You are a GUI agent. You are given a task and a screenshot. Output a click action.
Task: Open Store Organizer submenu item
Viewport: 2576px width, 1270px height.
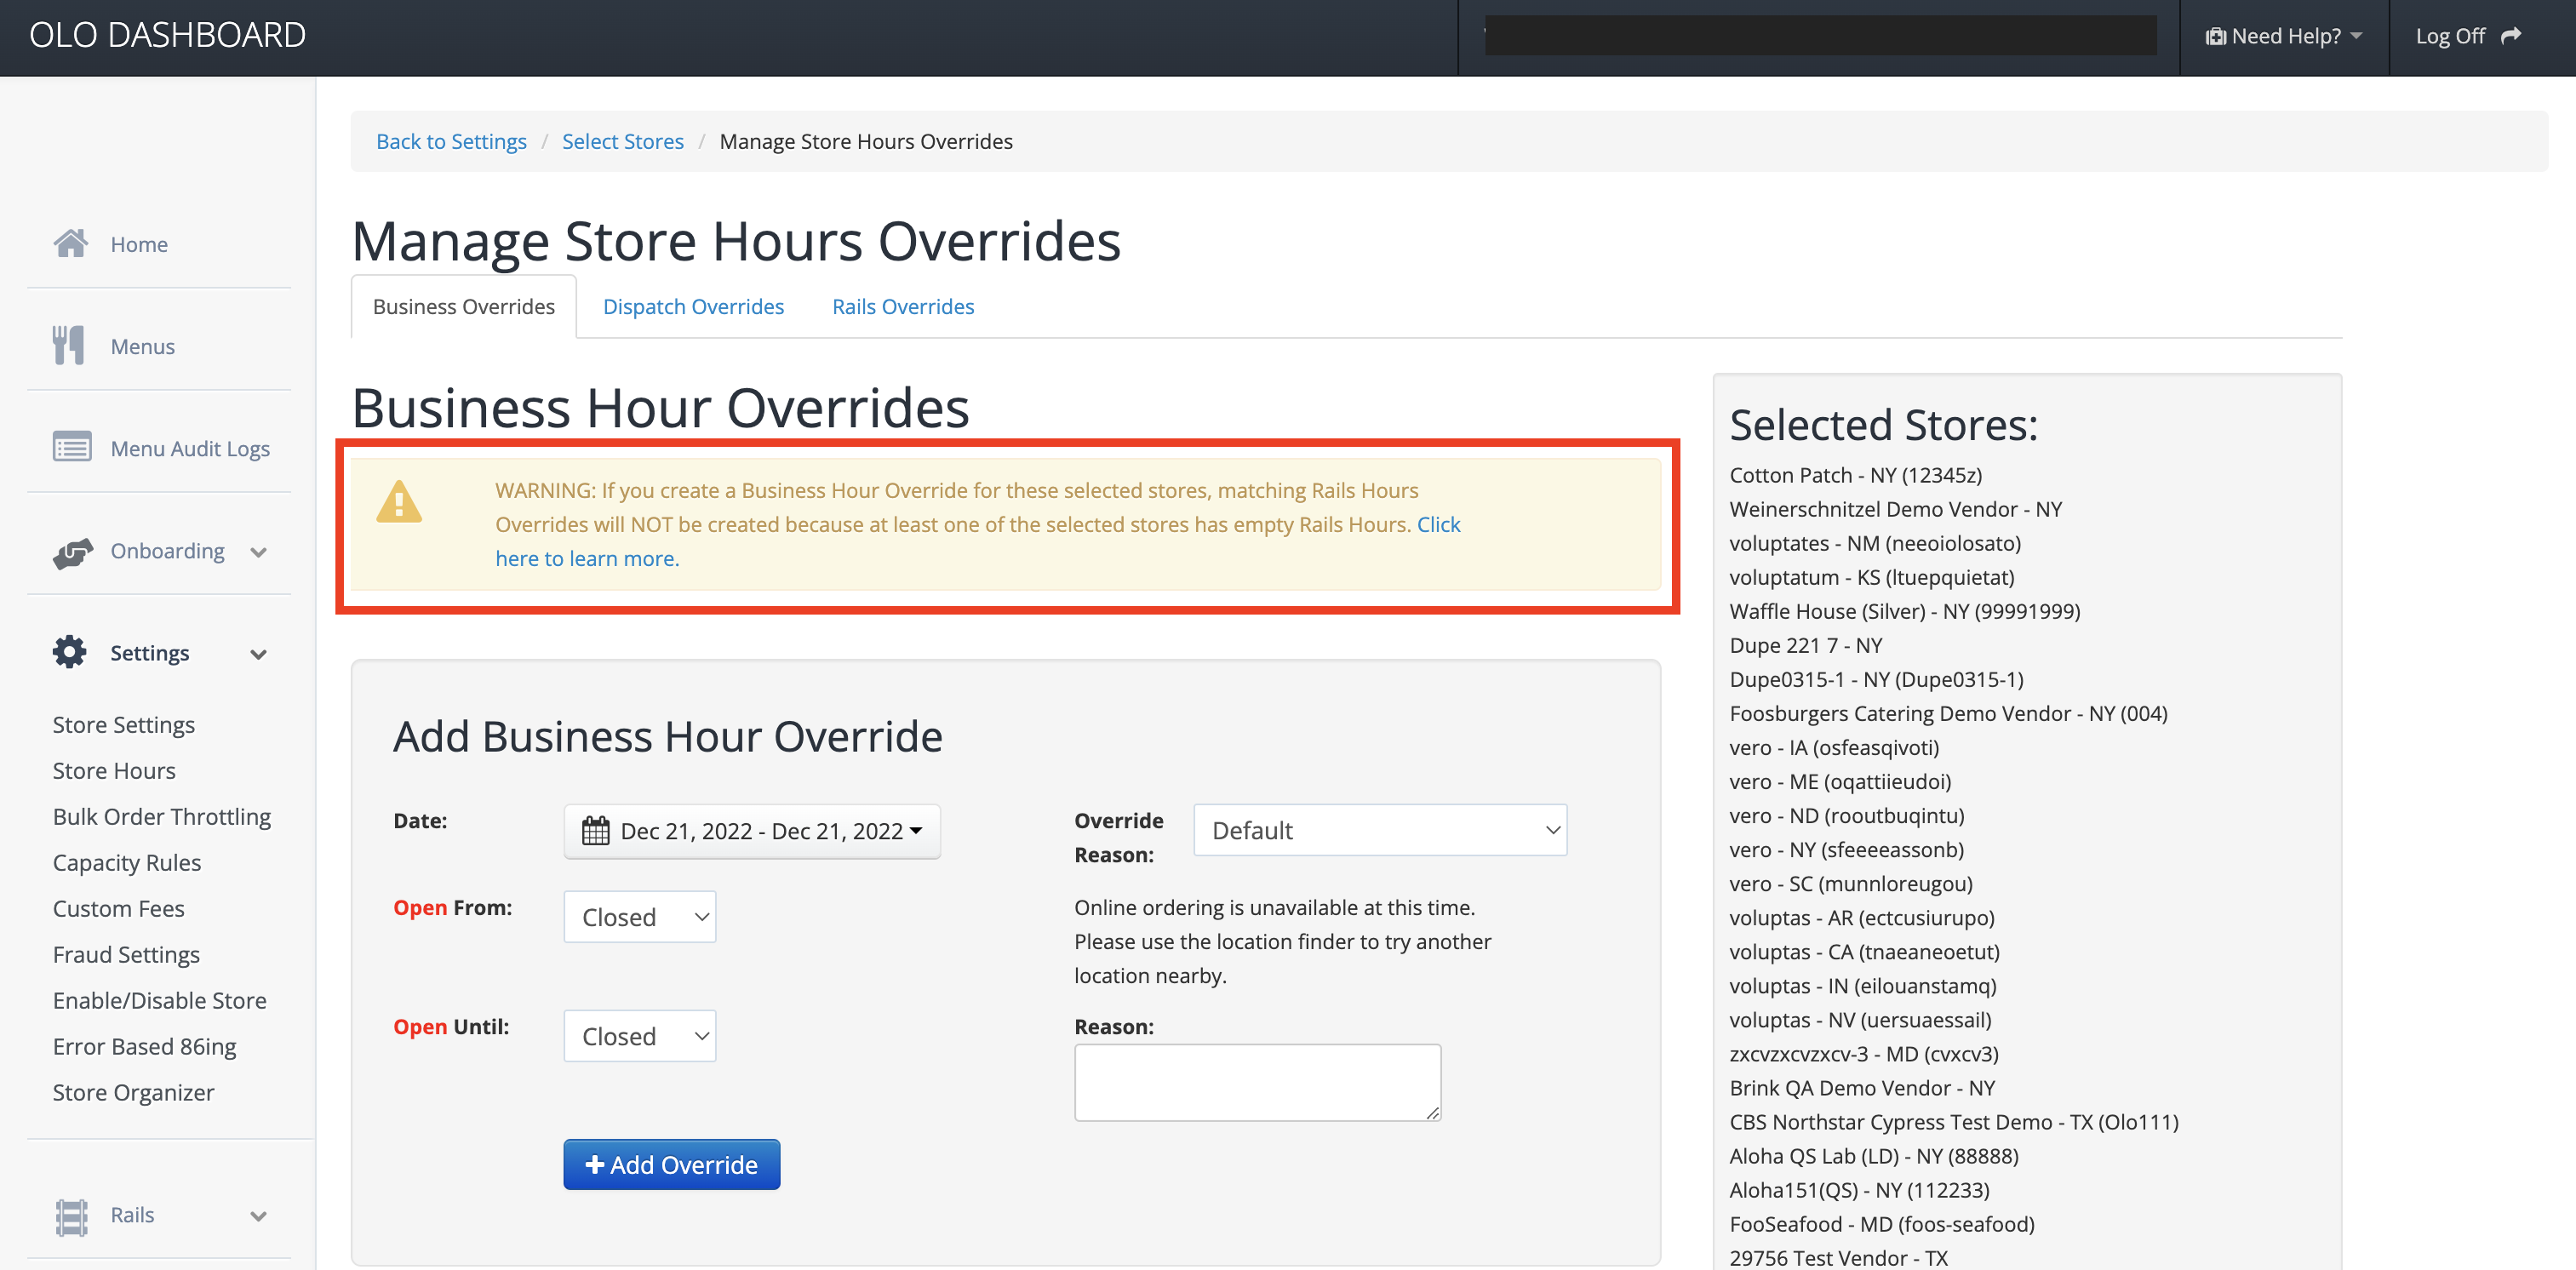click(x=134, y=1093)
